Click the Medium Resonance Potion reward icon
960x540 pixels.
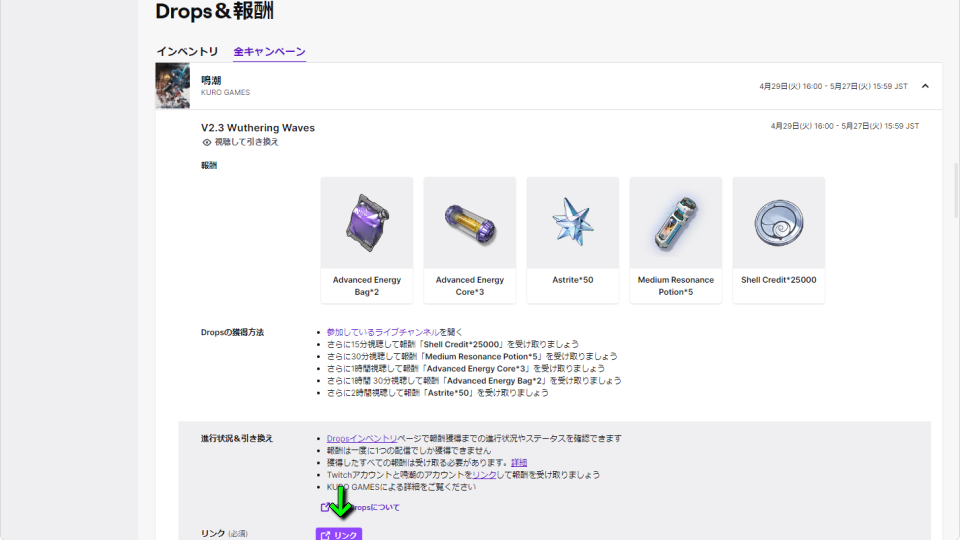[675, 223]
